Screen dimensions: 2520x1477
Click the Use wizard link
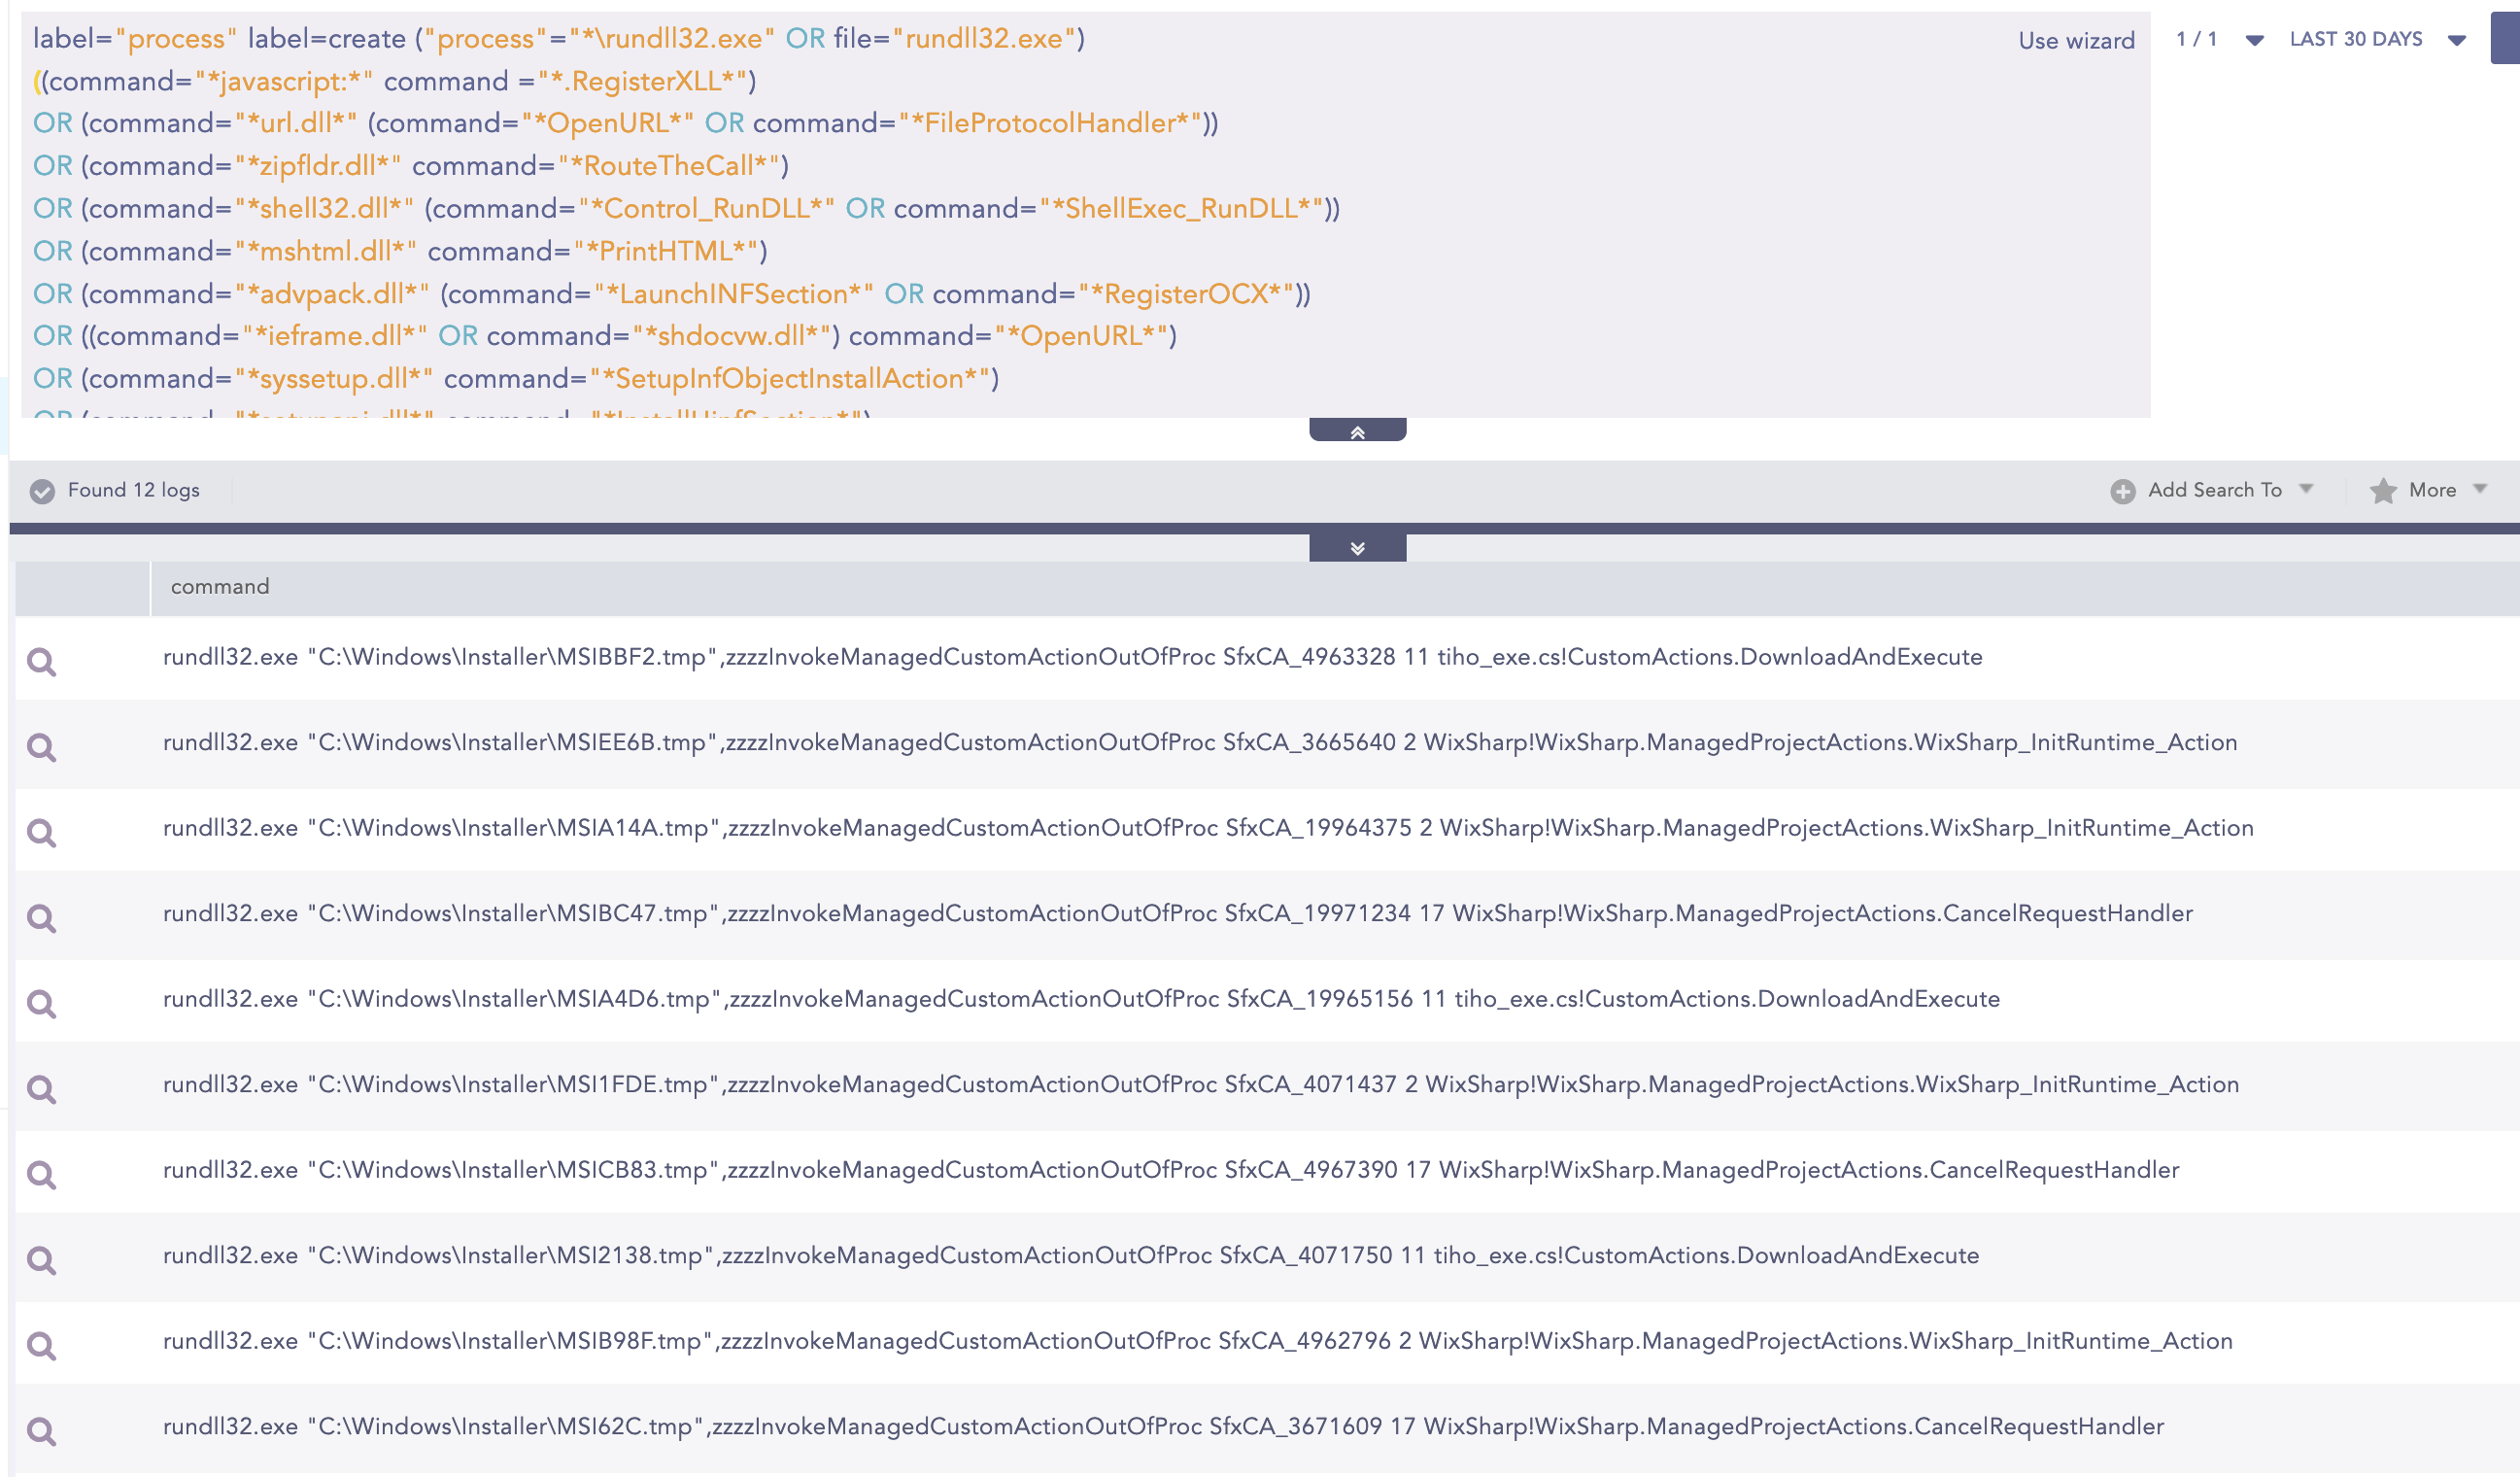[x=2076, y=41]
